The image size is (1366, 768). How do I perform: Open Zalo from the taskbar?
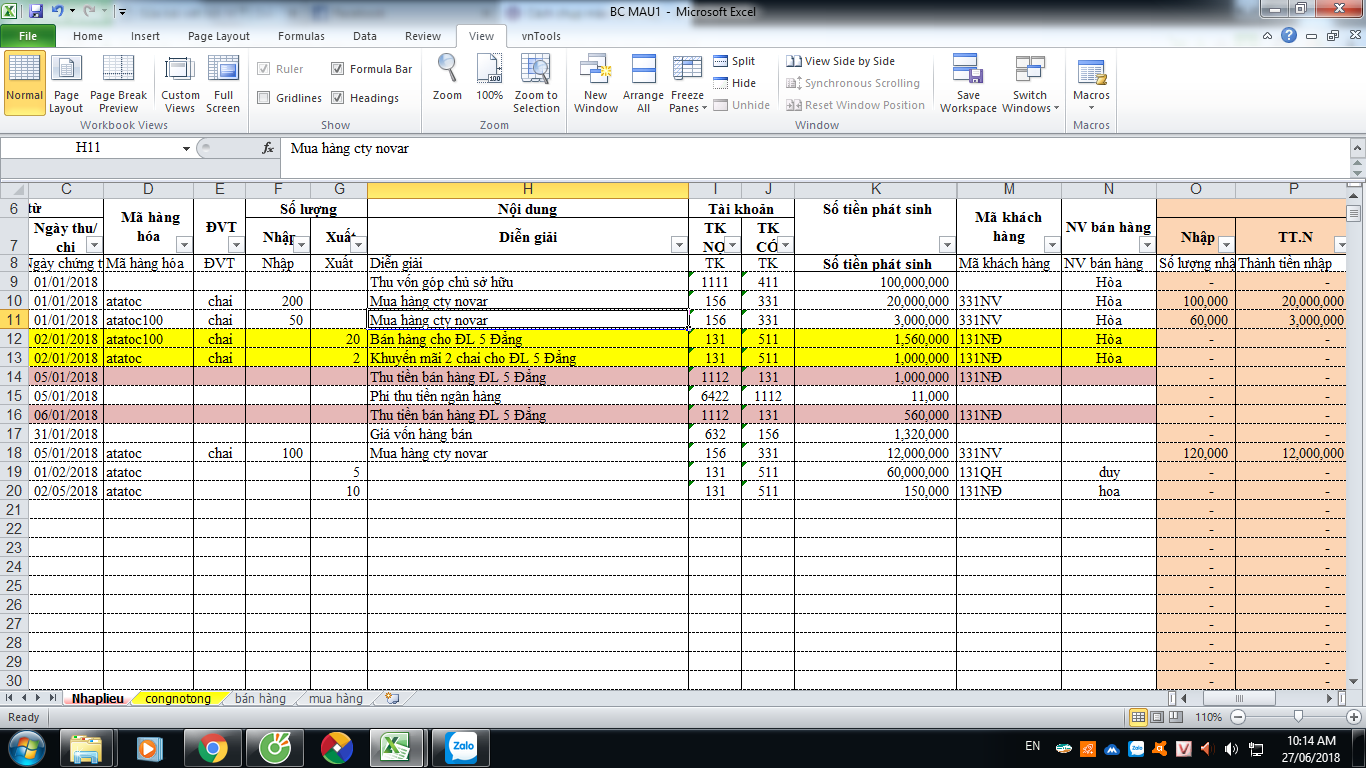pyautogui.click(x=462, y=747)
